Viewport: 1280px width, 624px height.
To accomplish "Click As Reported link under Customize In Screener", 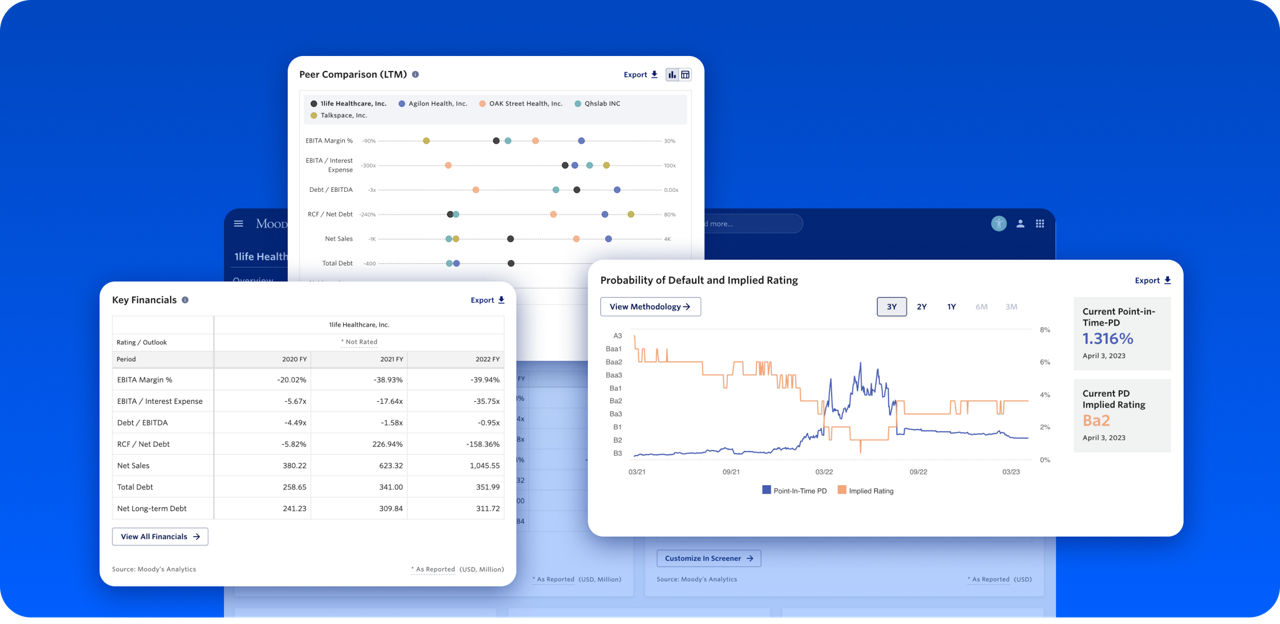I will click(x=991, y=579).
